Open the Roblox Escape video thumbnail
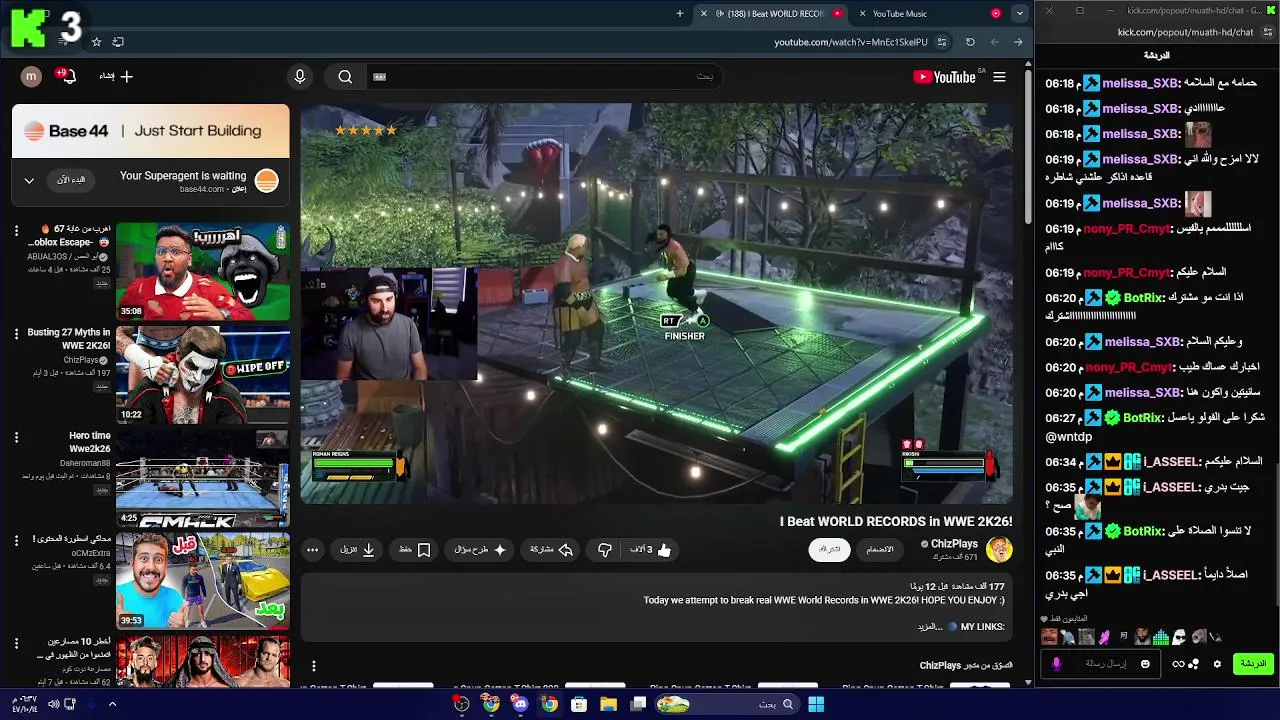The height and width of the screenshot is (720, 1280). [203, 271]
